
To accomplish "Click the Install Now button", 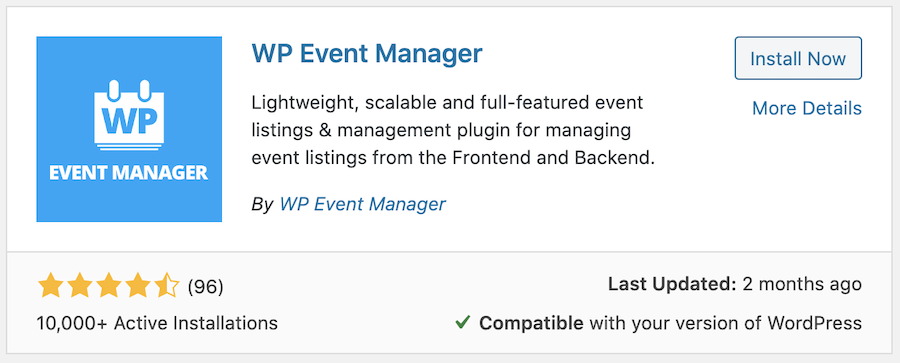I will tap(798, 58).
